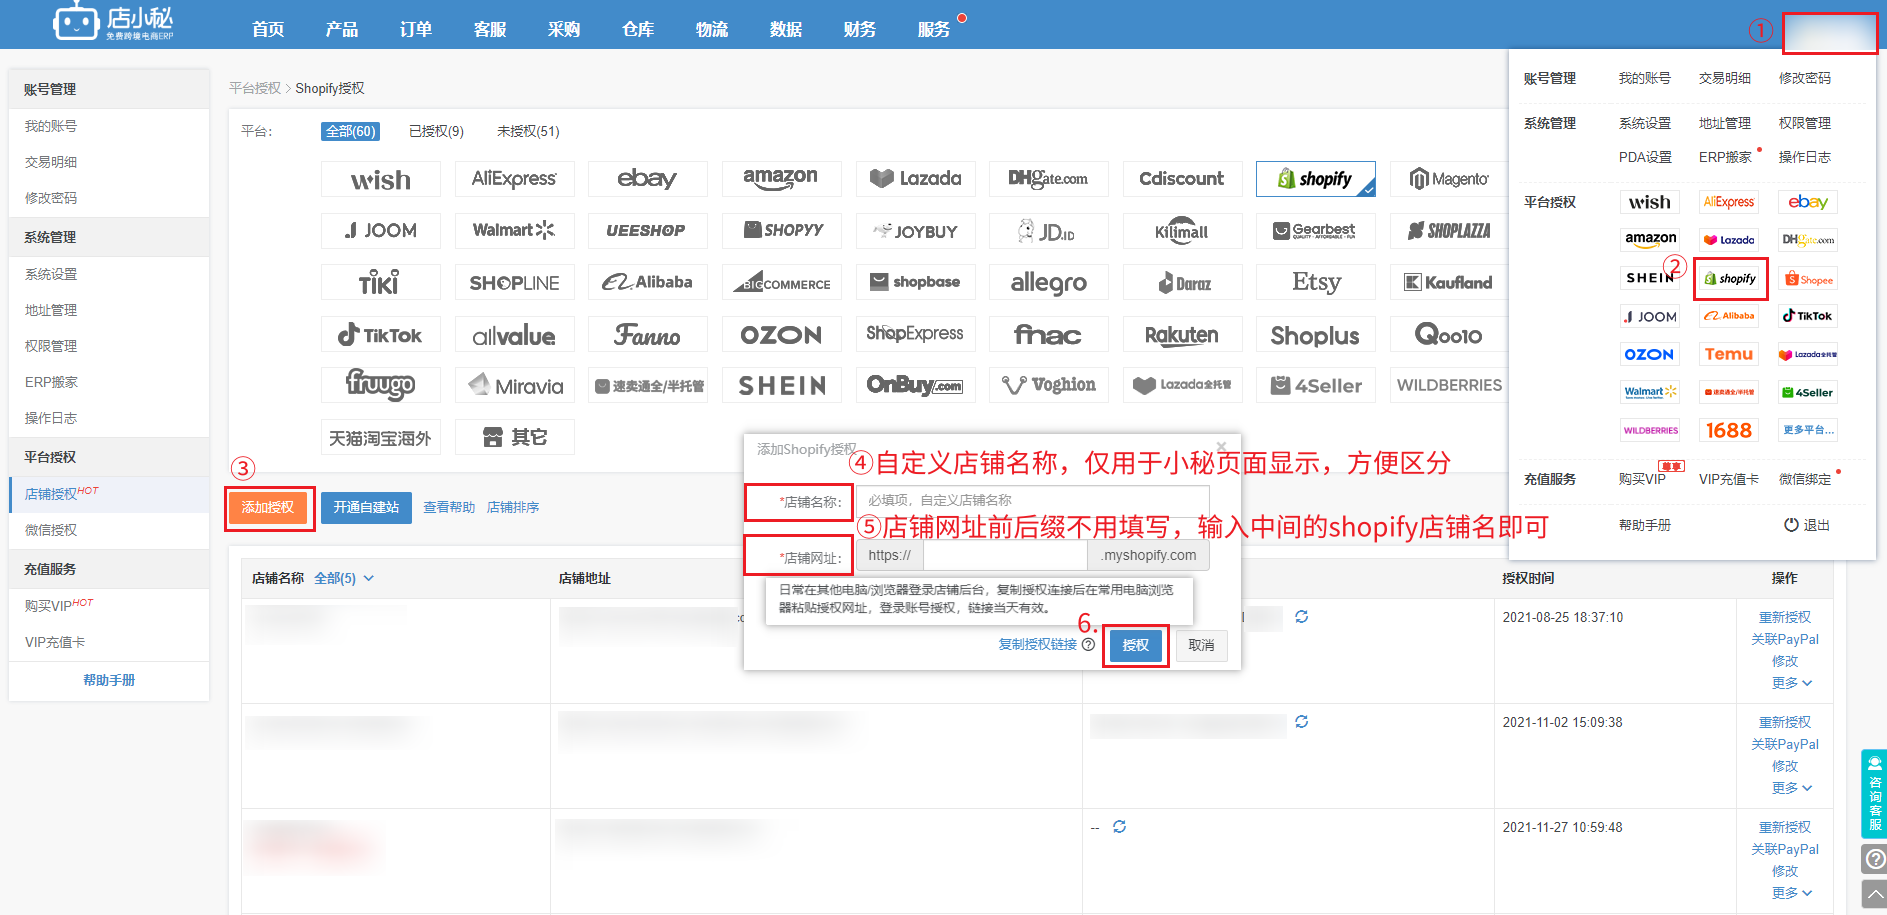Select the Shopify platform logo in main grid
This screenshot has height=915, width=1887.
[1315, 179]
